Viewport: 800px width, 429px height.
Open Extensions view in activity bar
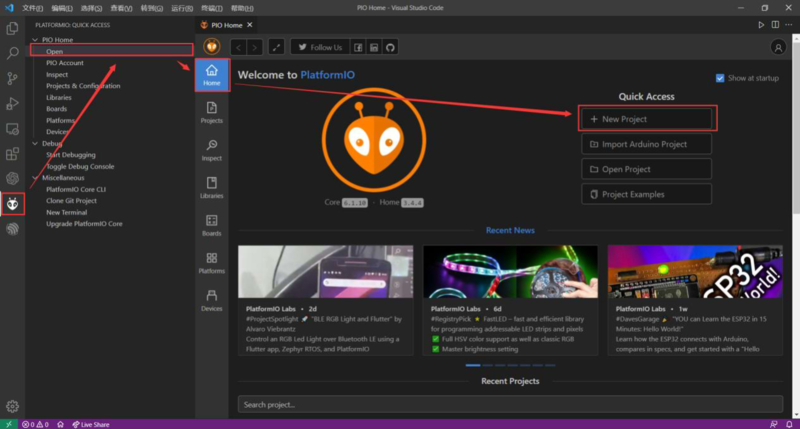coord(13,154)
